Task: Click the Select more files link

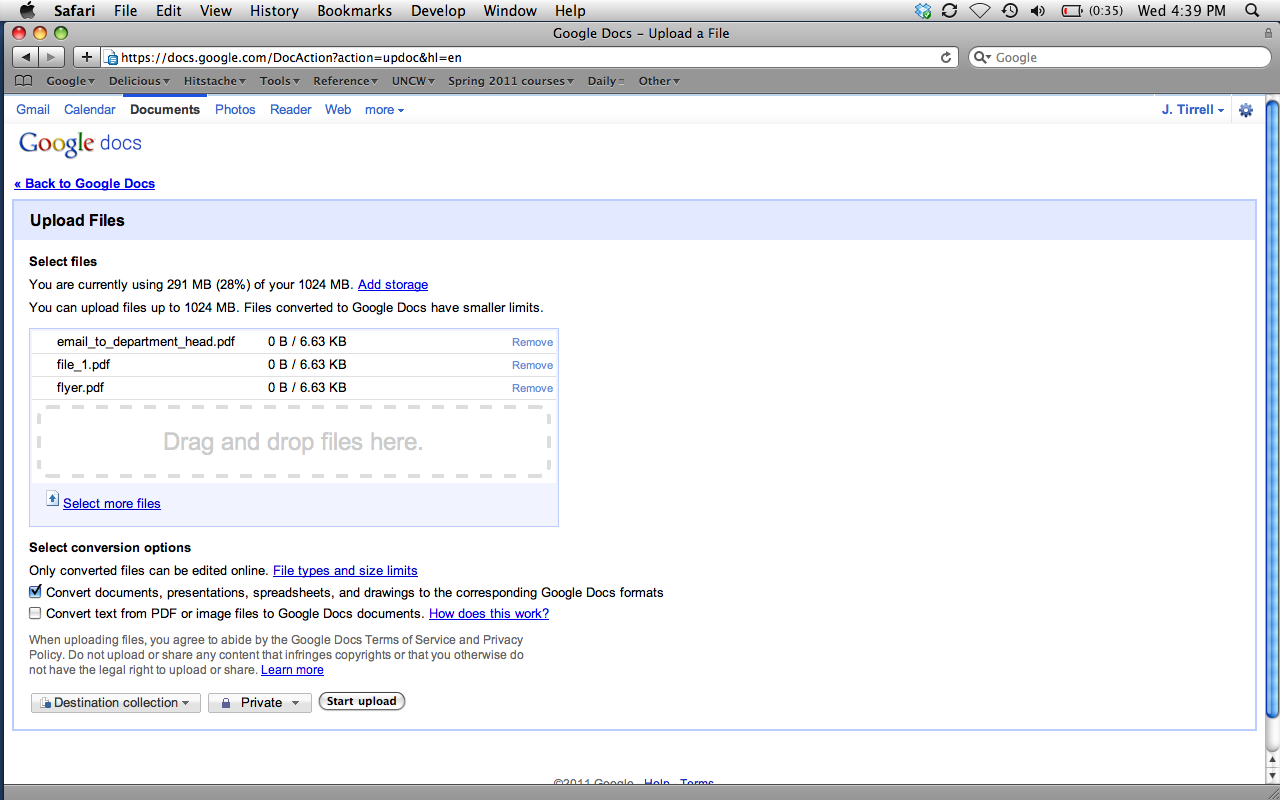Action: point(112,504)
